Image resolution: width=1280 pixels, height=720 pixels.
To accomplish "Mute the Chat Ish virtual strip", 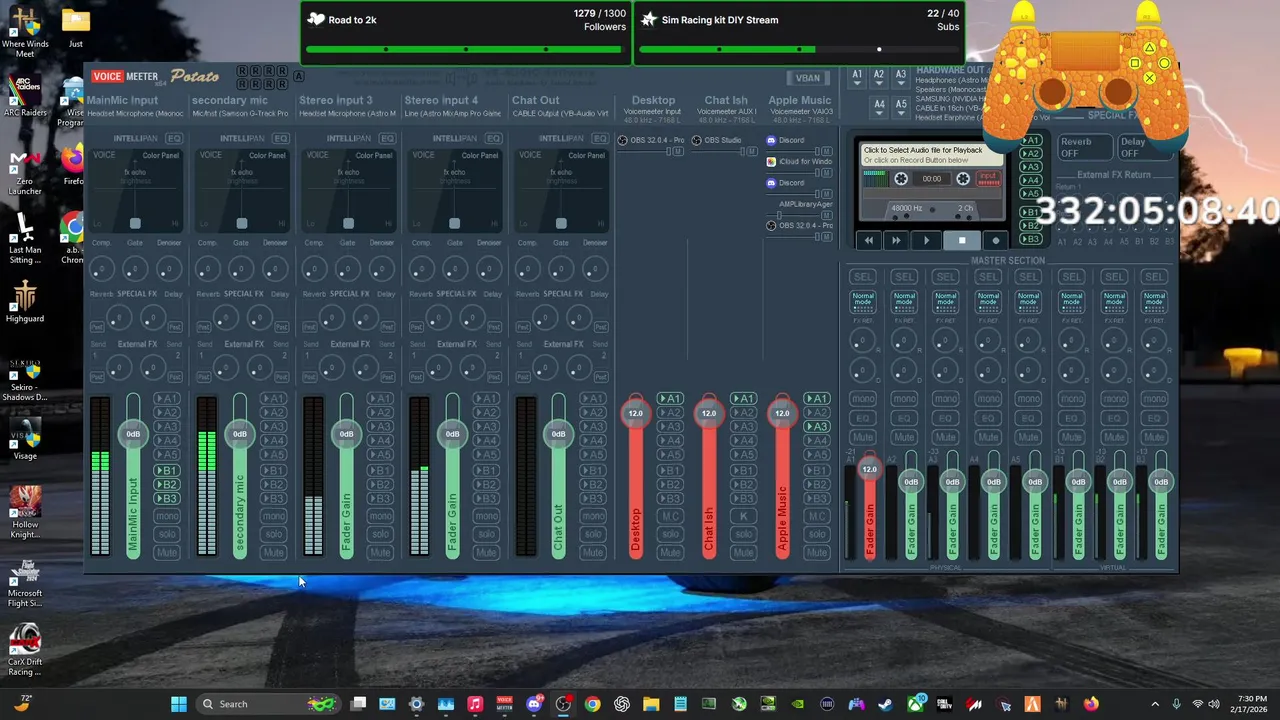I will [x=743, y=552].
